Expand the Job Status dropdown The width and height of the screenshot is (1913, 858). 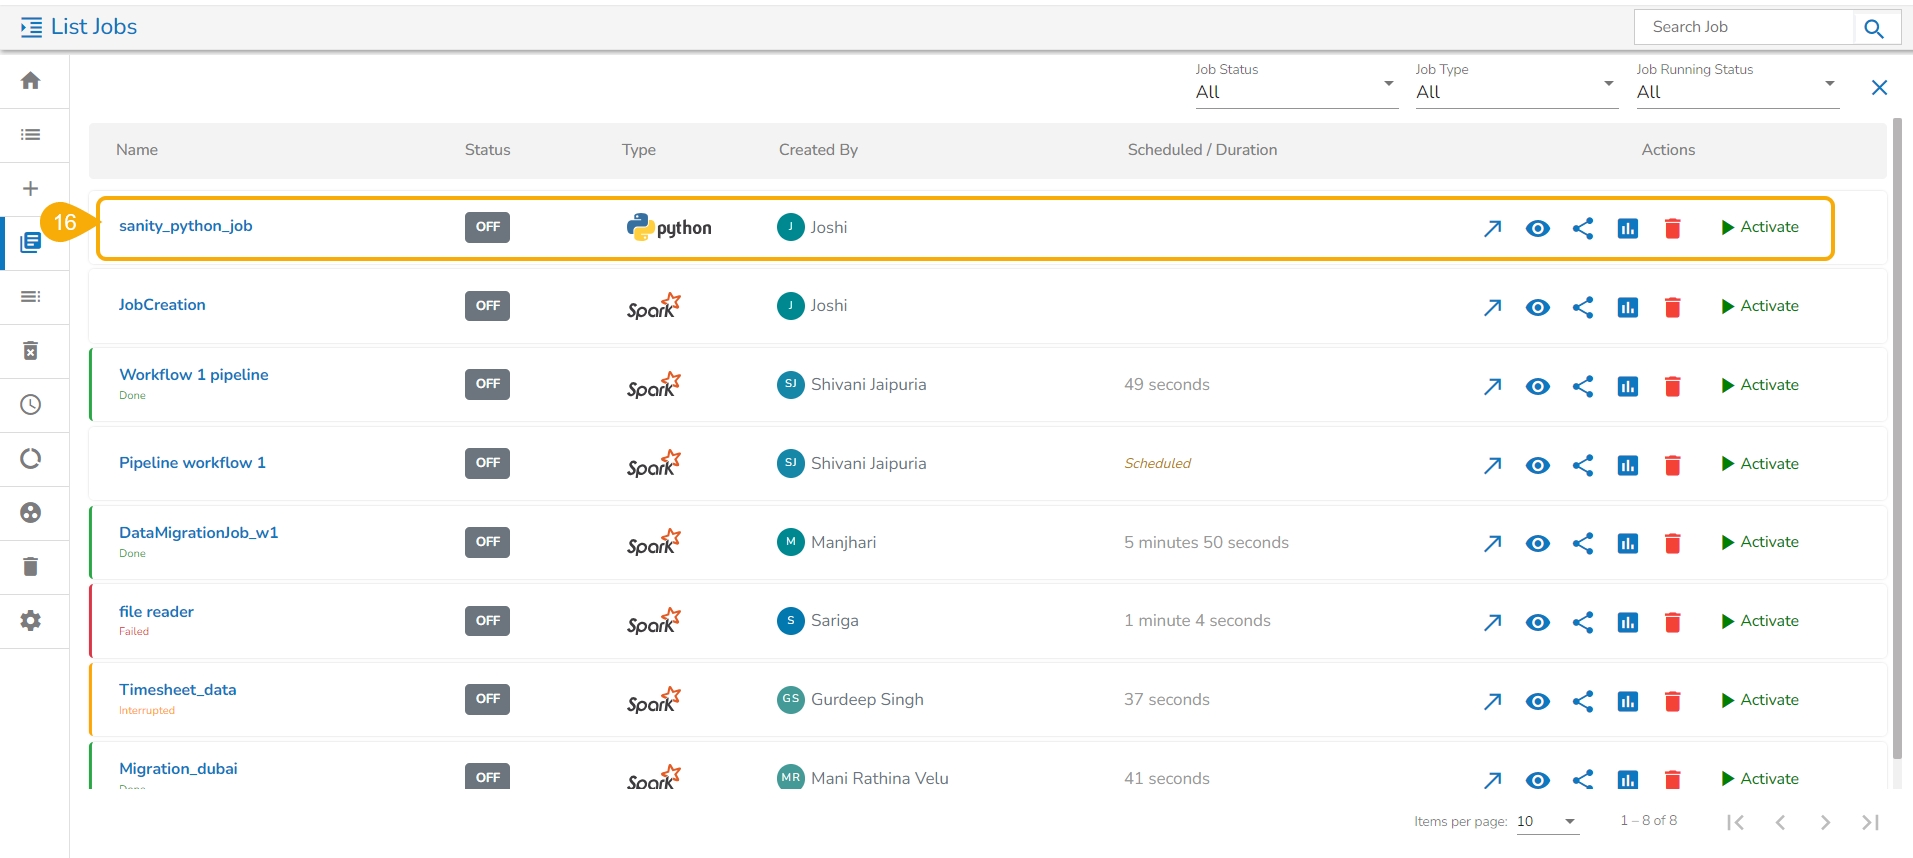(1296, 91)
